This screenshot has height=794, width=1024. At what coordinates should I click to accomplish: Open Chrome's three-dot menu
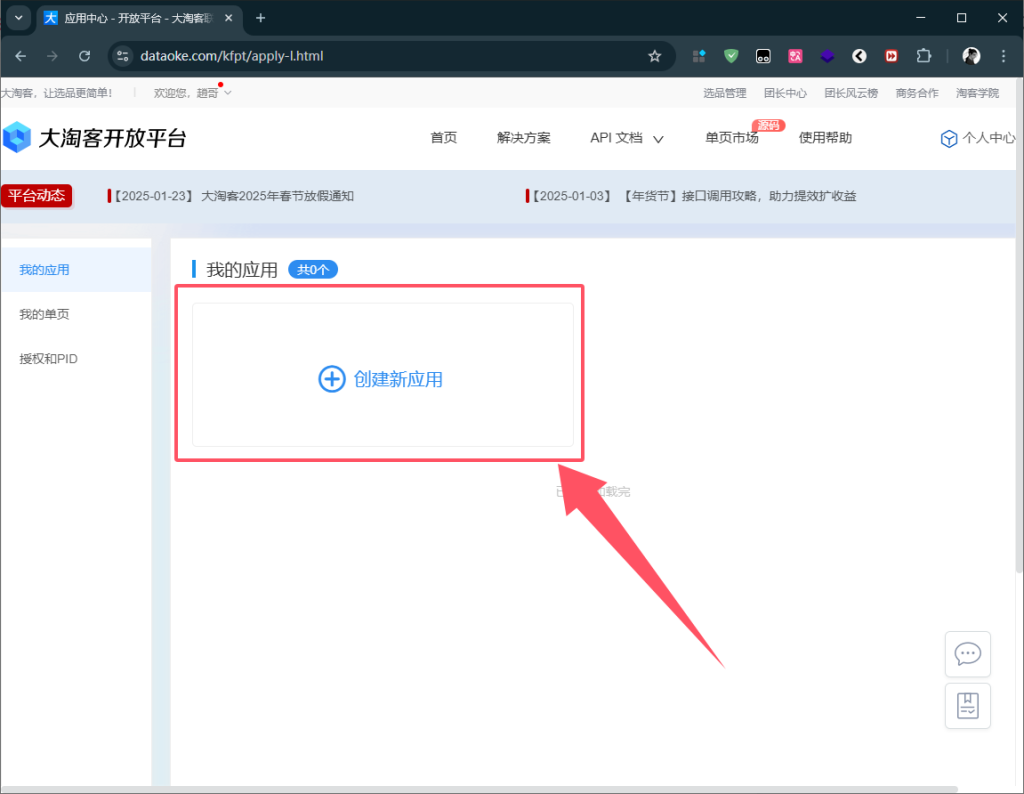pos(1003,56)
